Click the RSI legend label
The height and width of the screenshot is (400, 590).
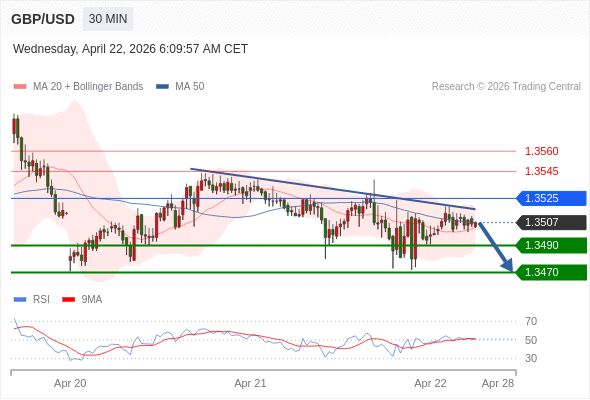[41, 300]
